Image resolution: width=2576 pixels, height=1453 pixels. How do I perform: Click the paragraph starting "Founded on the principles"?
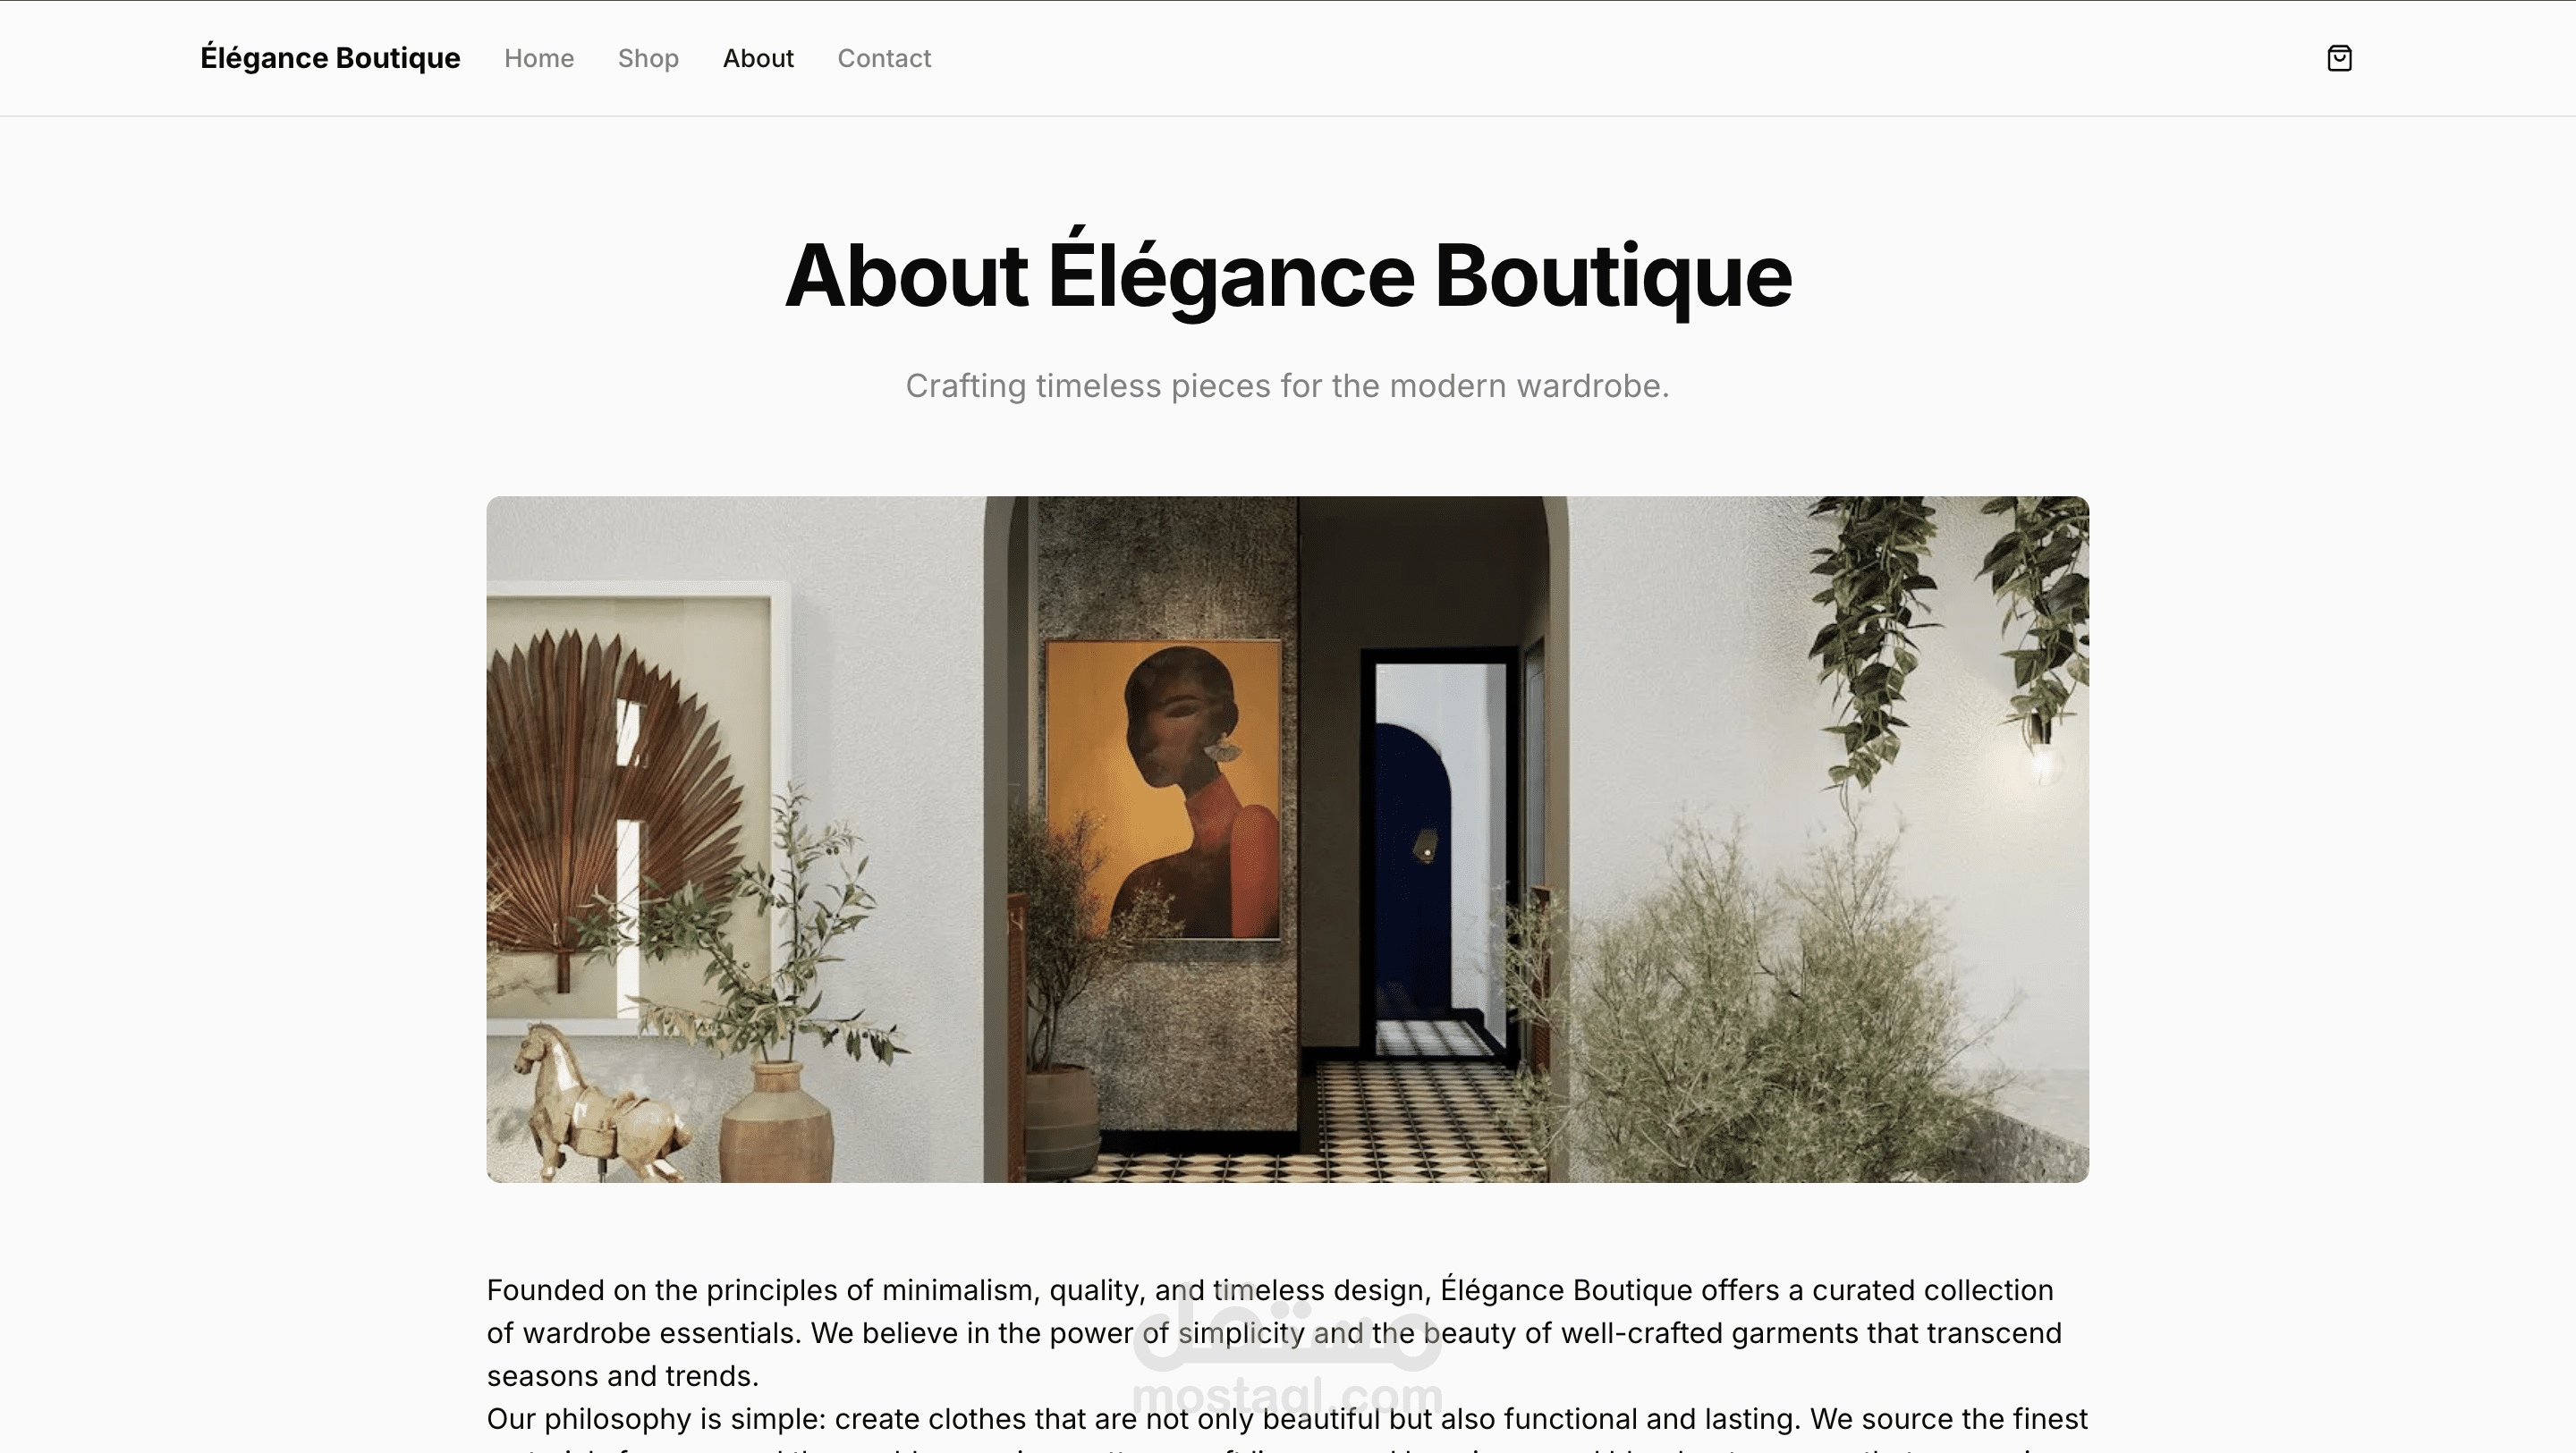(1274, 1333)
